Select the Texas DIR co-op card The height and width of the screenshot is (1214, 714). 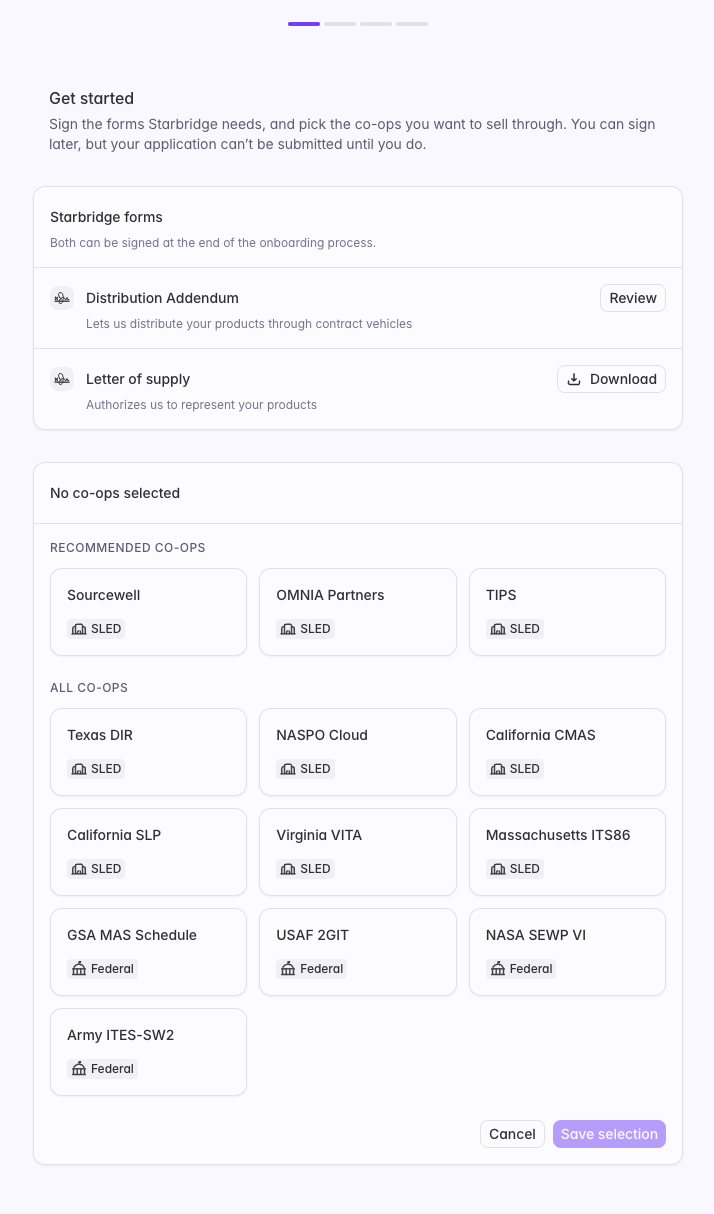(148, 752)
